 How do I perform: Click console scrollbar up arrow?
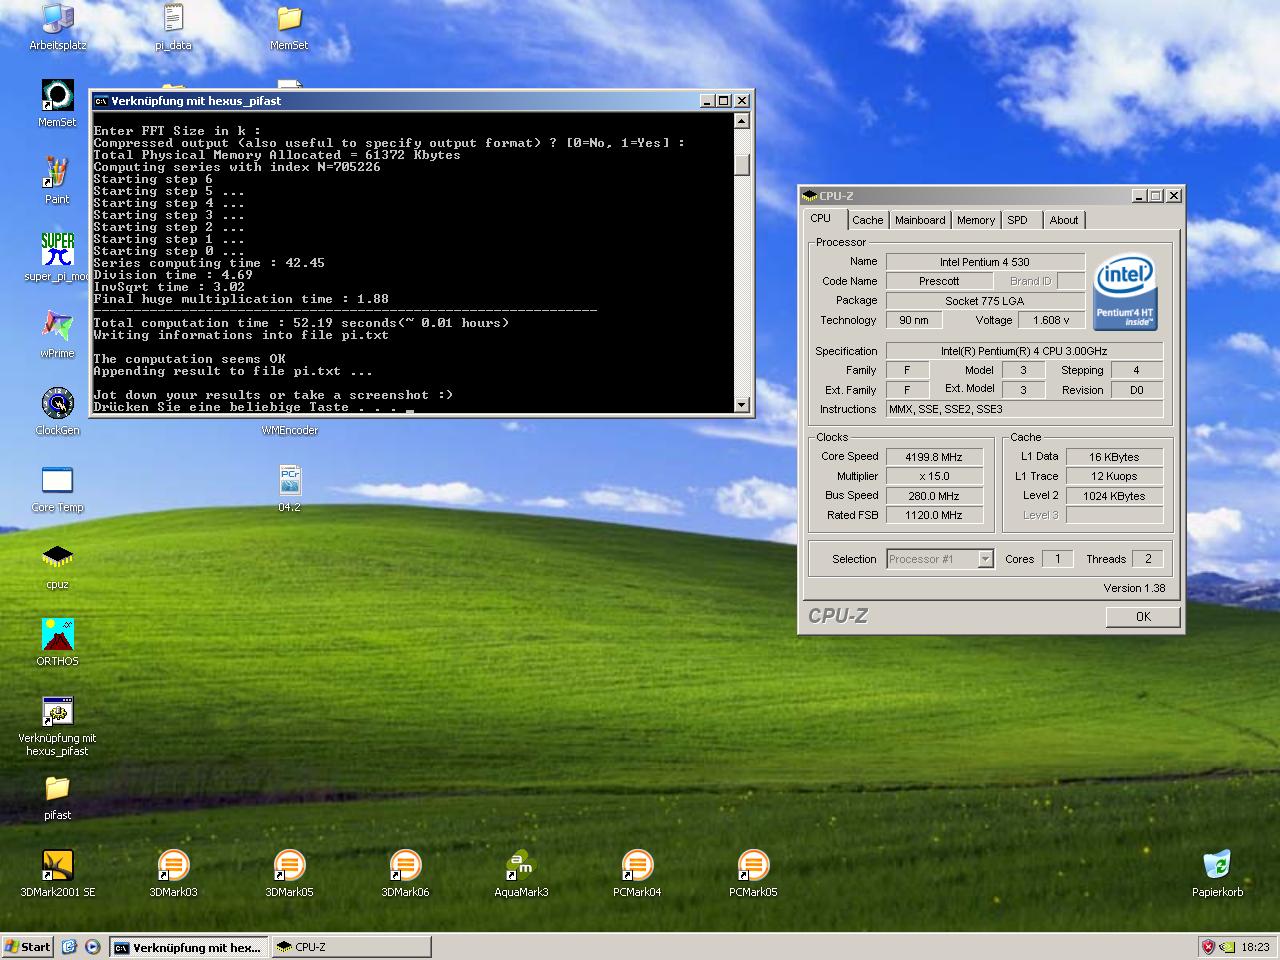(742, 121)
